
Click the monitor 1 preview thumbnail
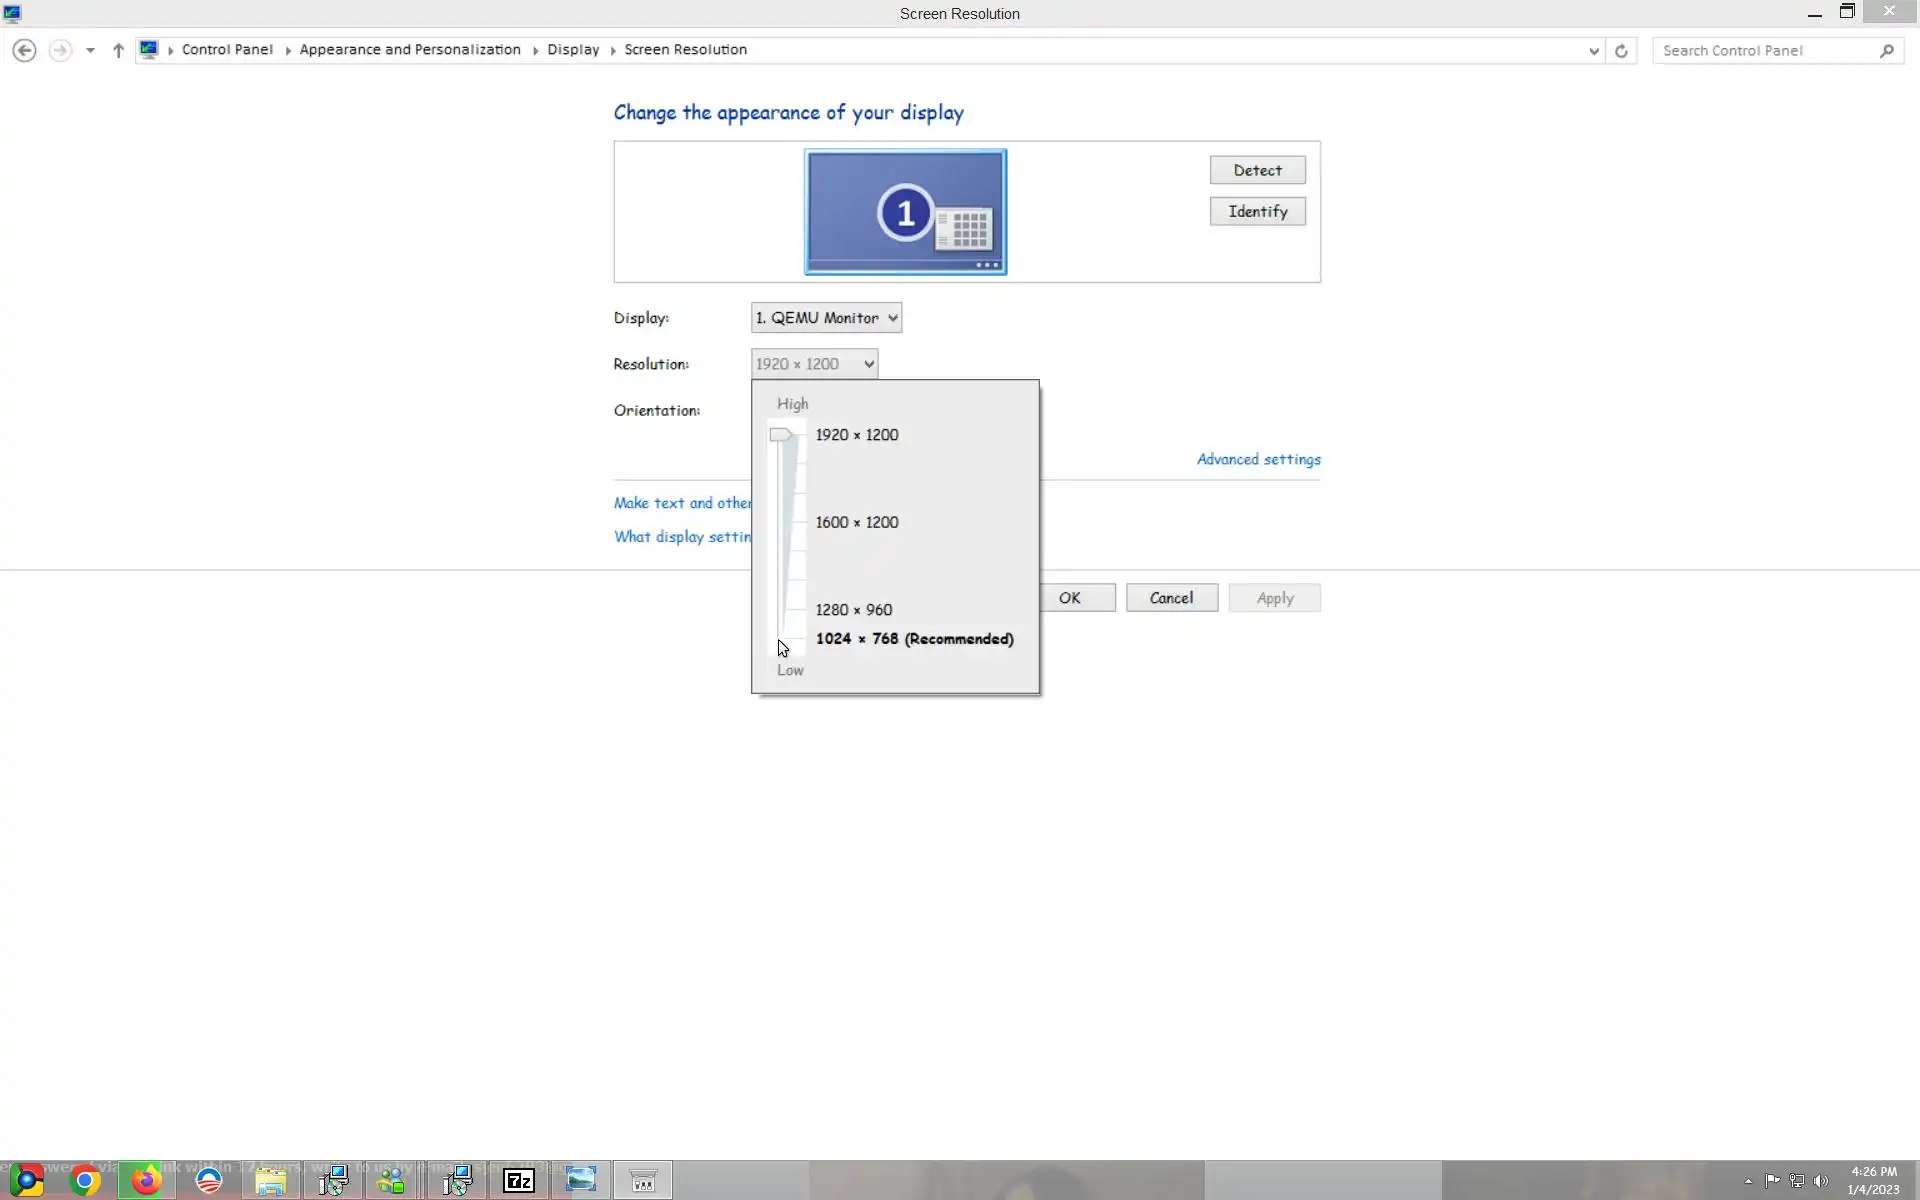905,212
